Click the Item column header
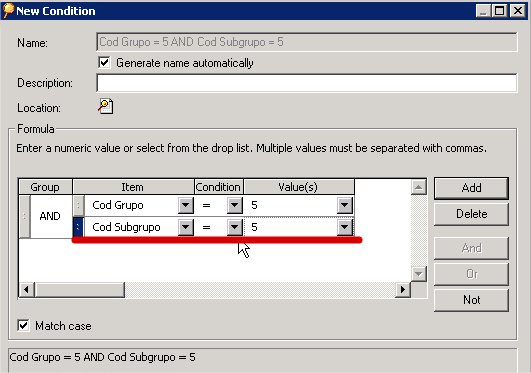 (x=133, y=187)
